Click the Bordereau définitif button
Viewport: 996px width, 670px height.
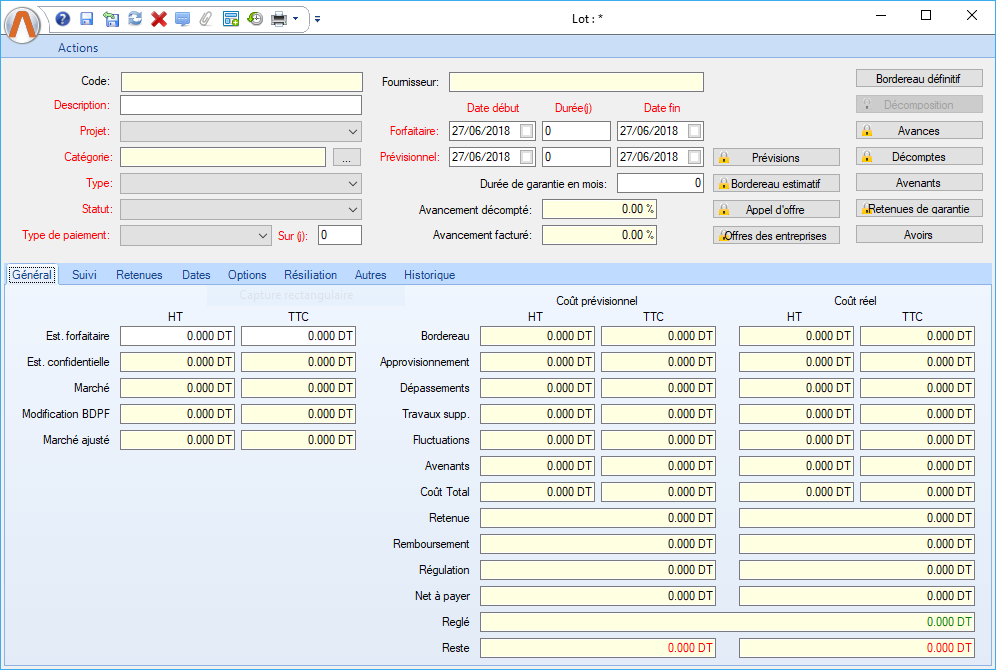pos(919,78)
